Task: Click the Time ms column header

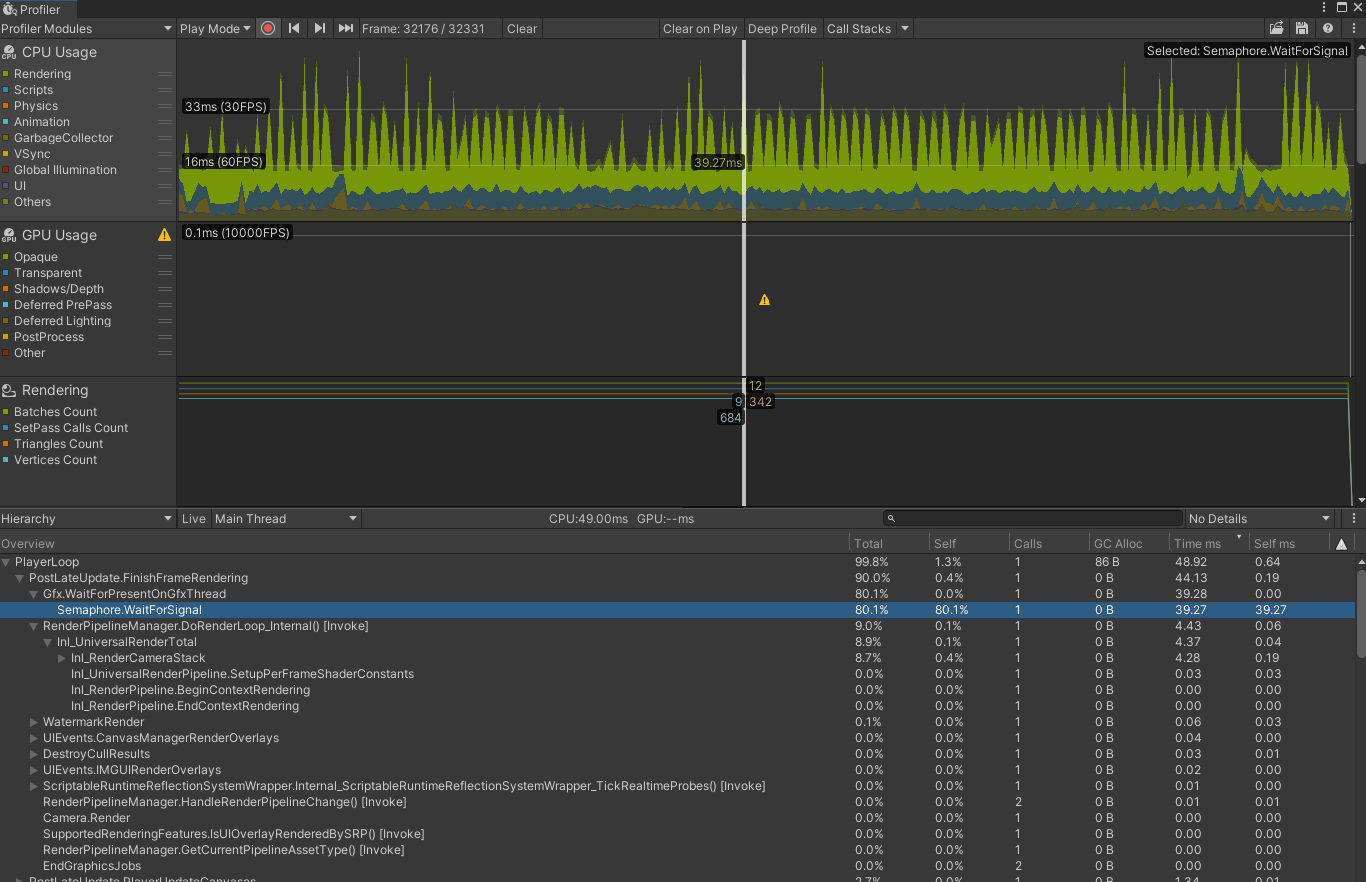Action: pos(1197,544)
